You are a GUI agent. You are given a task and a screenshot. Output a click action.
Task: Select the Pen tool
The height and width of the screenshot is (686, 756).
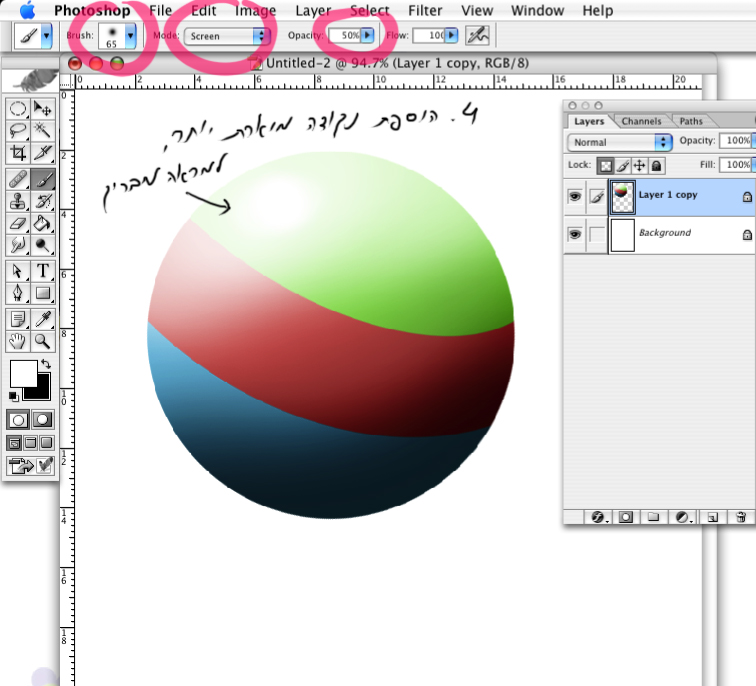pos(18,293)
